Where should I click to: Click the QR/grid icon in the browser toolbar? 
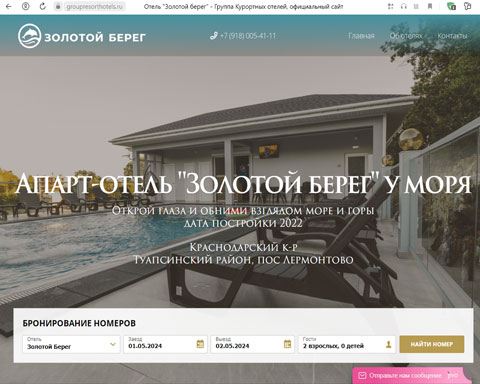pos(391,6)
